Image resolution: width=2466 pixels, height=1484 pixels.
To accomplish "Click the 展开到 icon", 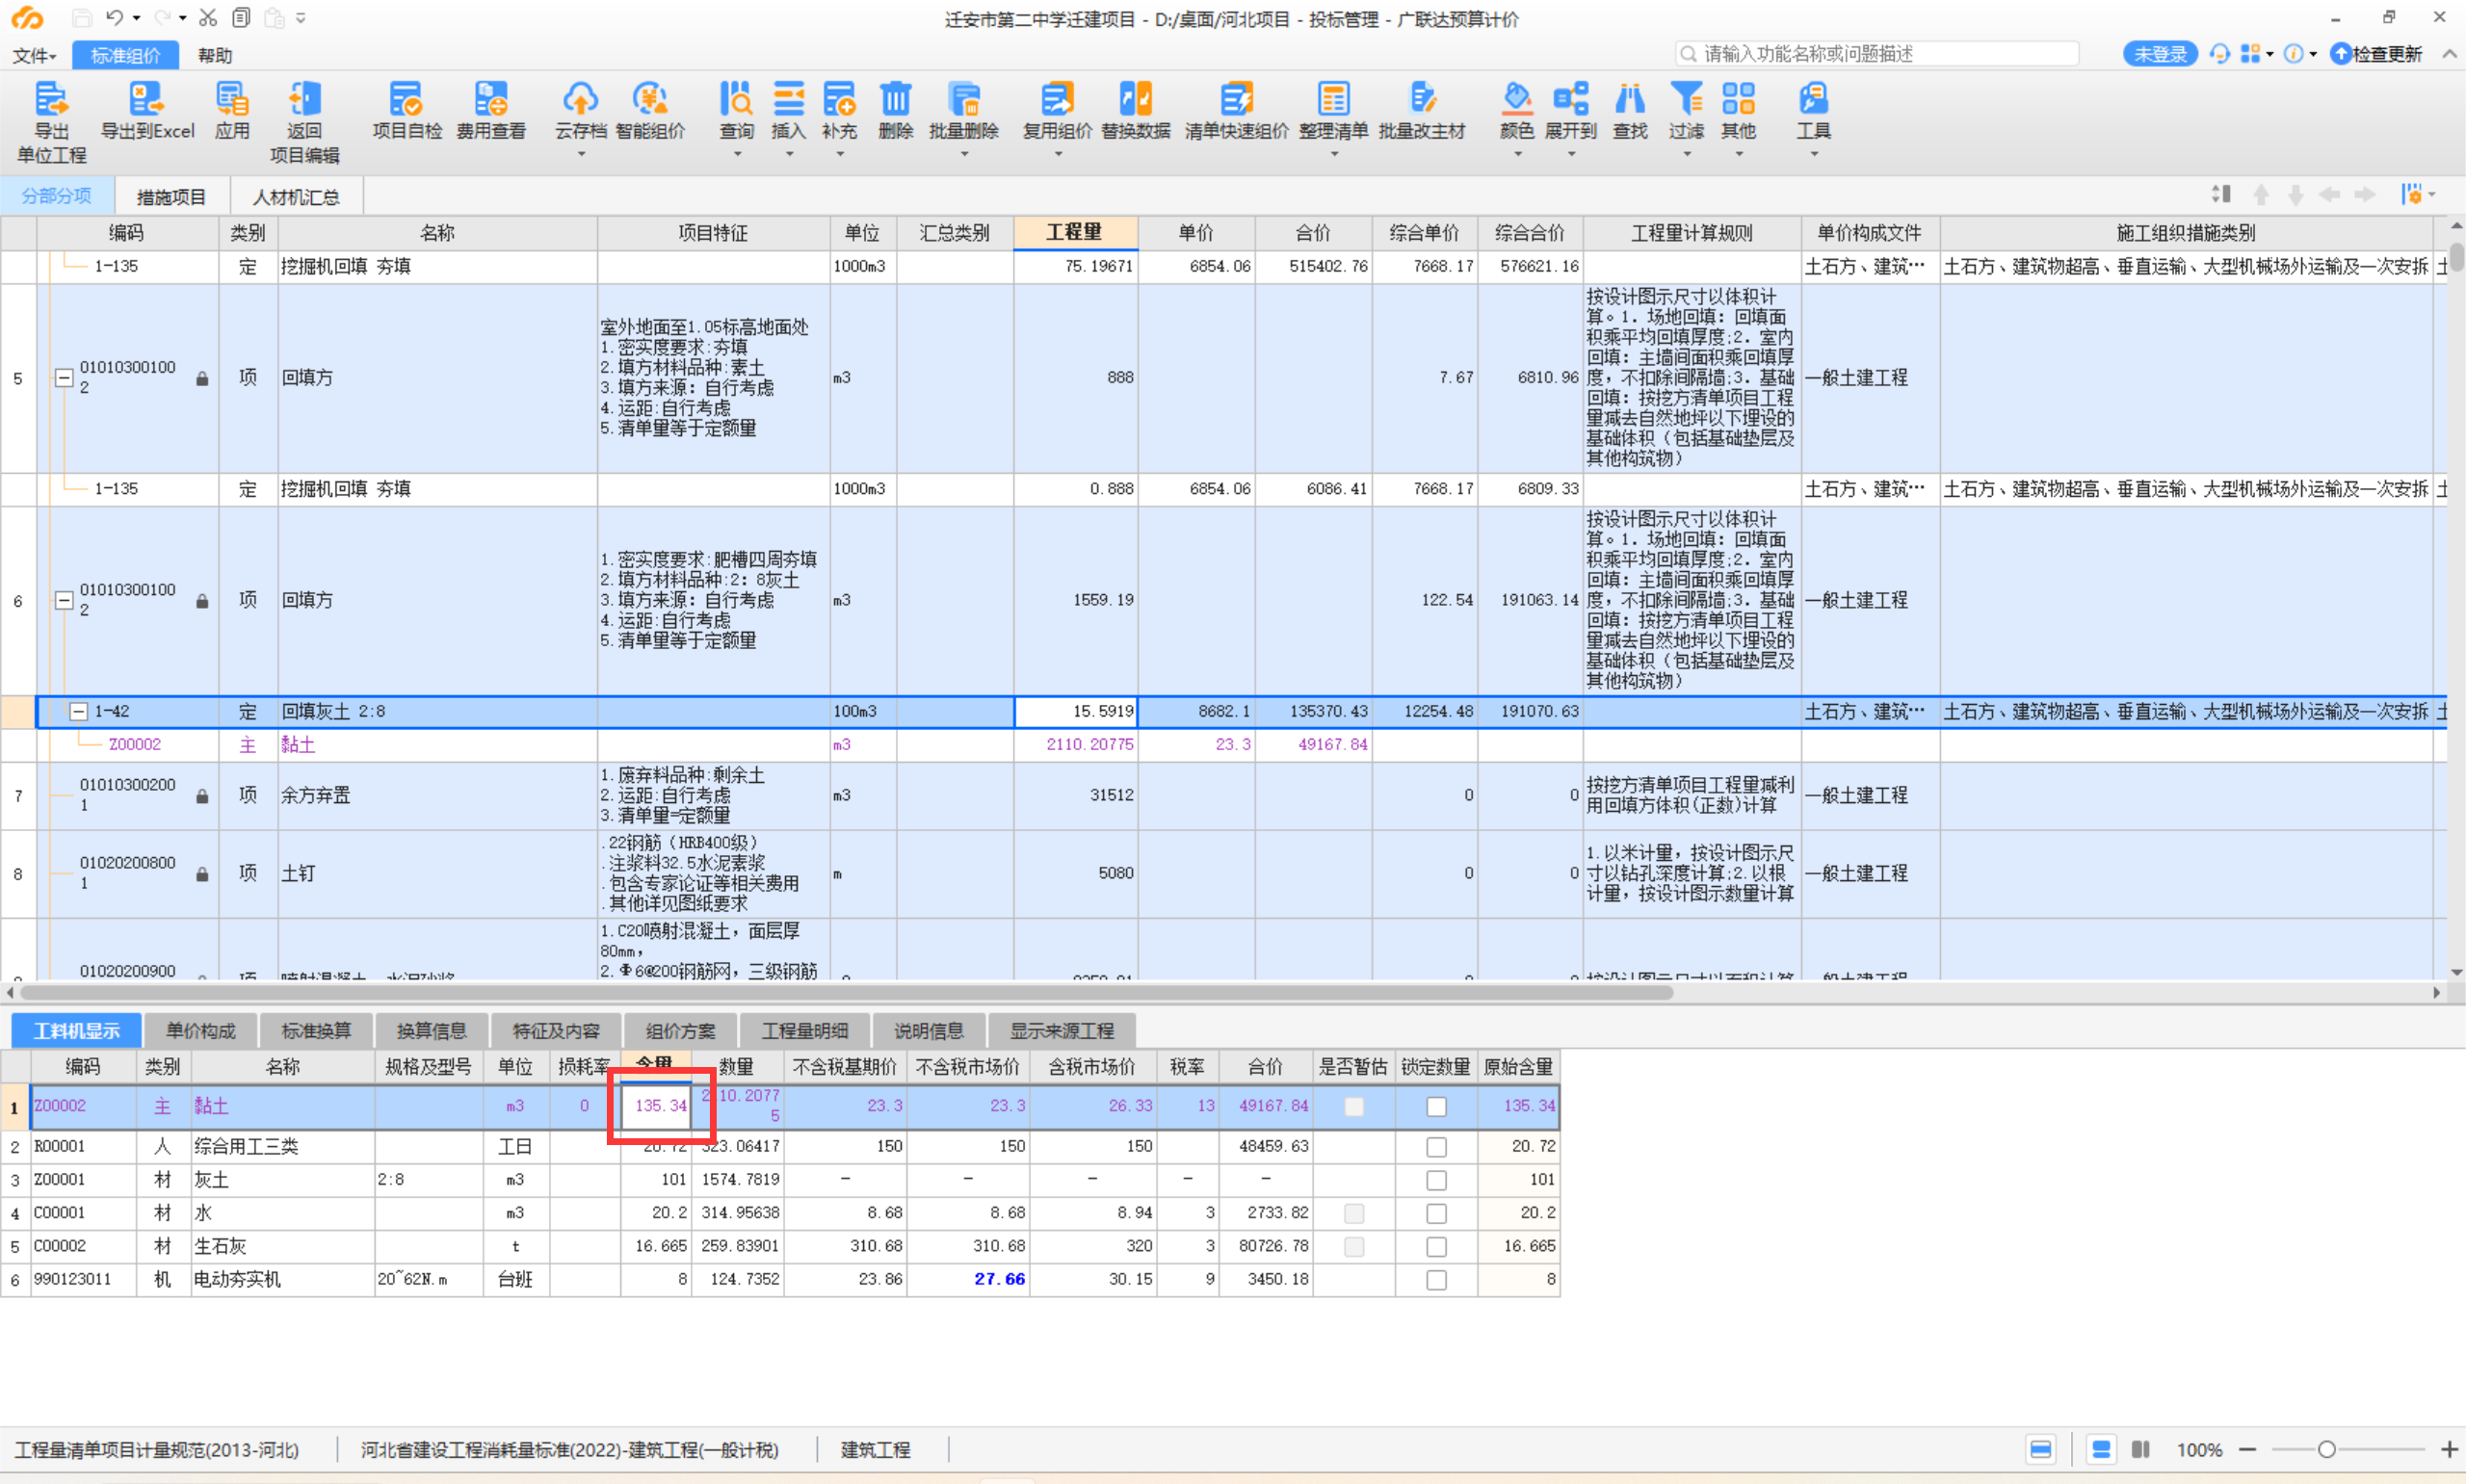I will (1571, 99).
